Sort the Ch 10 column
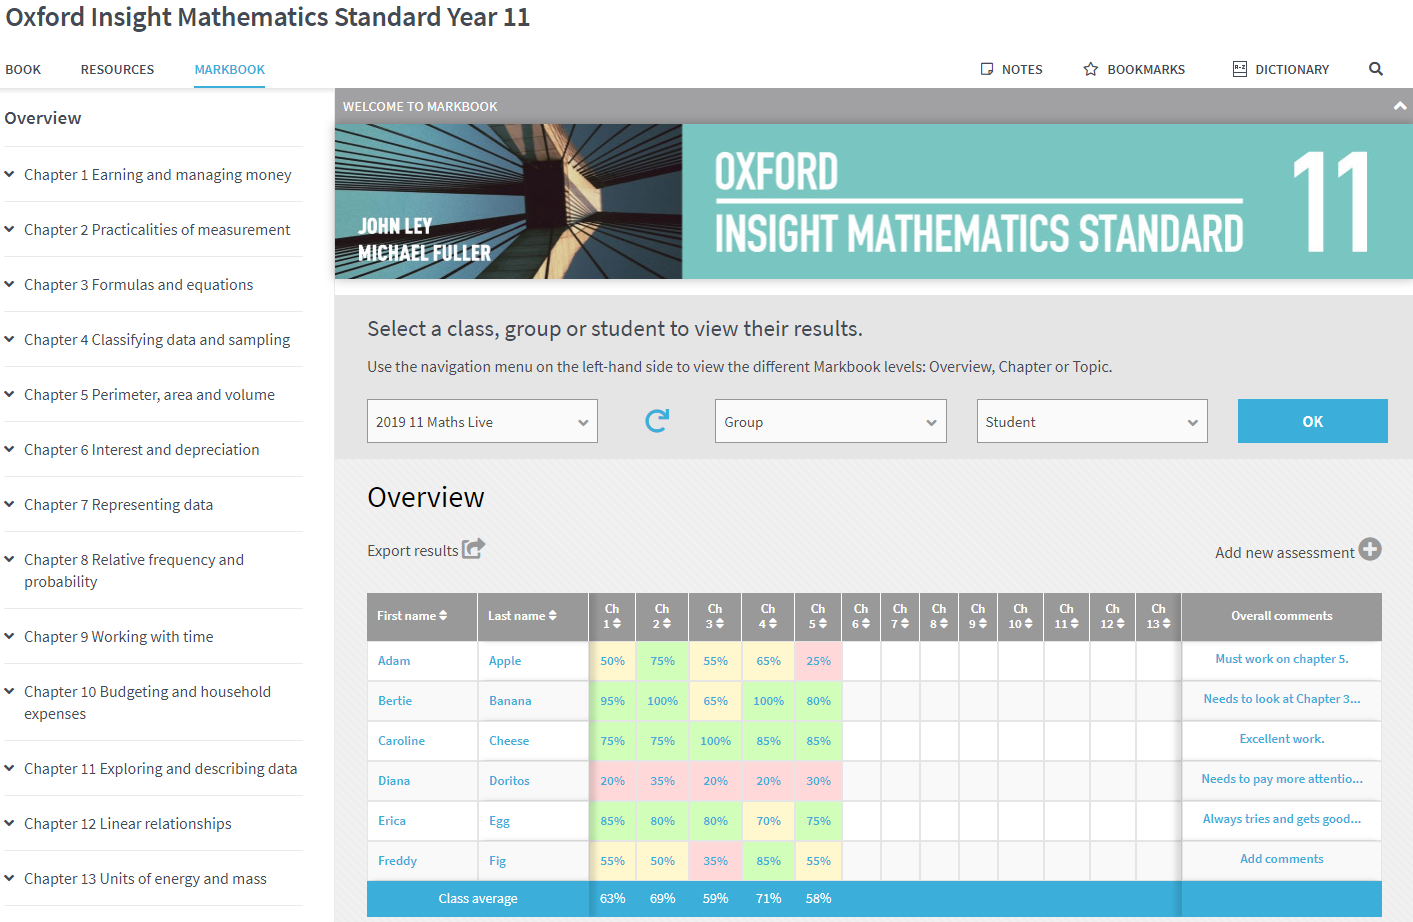 click(x=1029, y=623)
